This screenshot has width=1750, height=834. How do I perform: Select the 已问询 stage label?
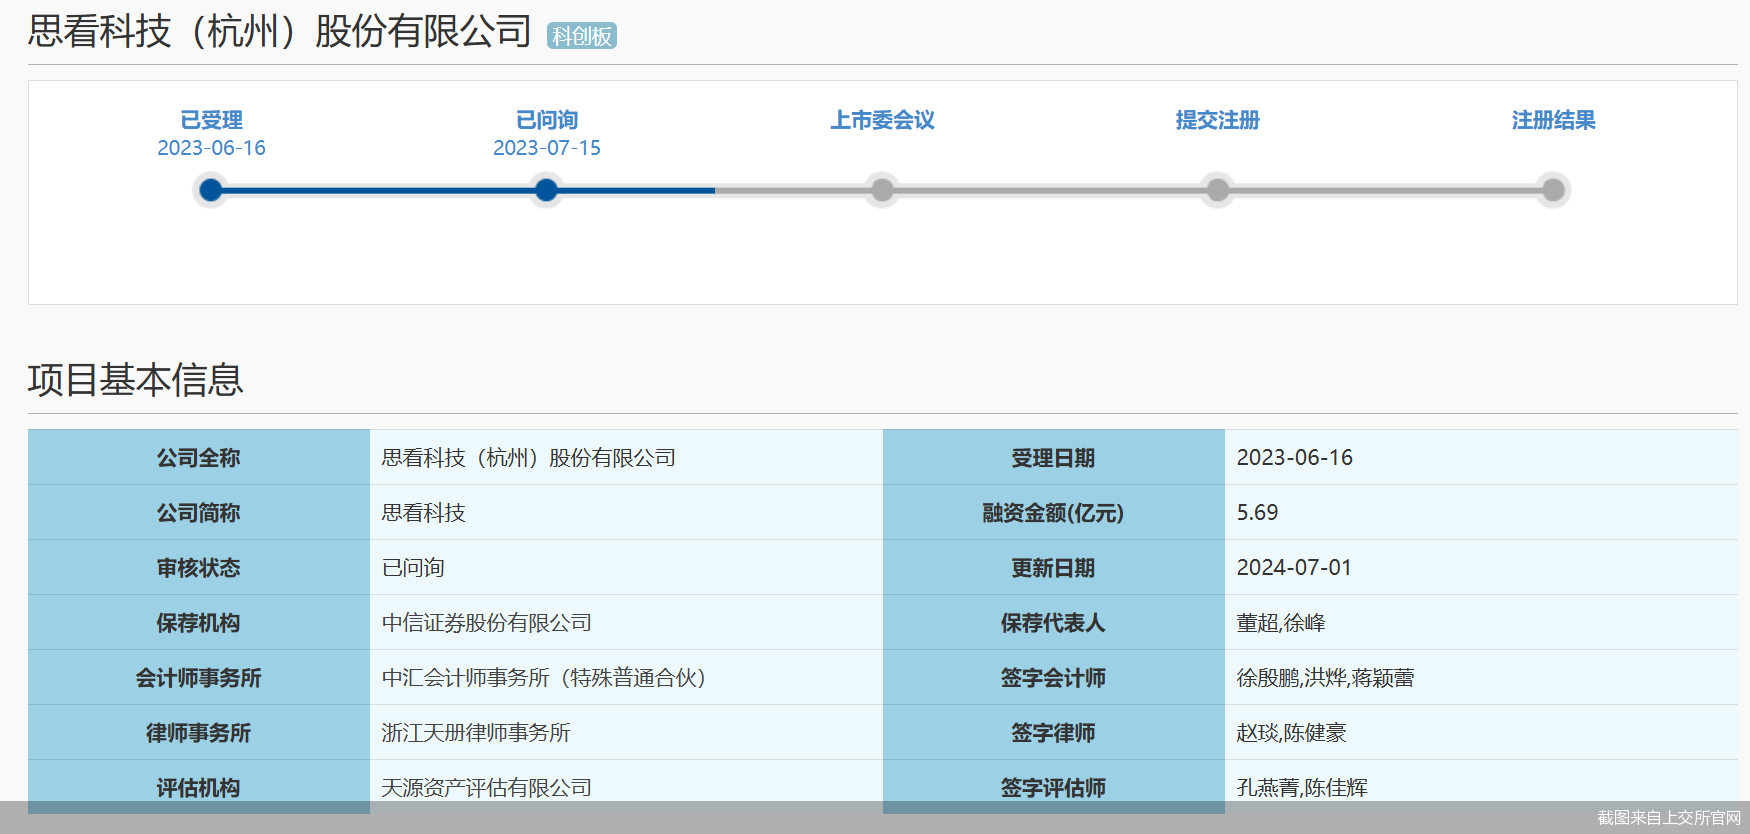(547, 120)
